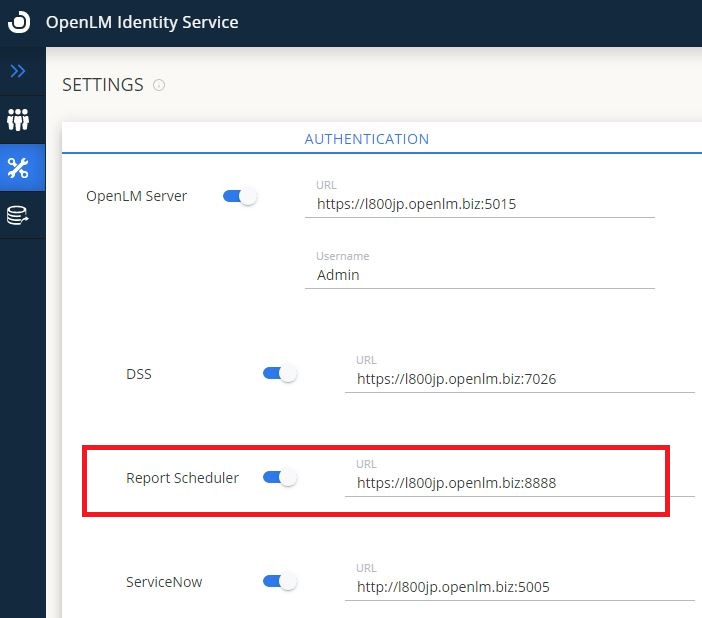This screenshot has height=618, width=702.
Task: Expand the sidebar with double-chevron
Action: pos(18,71)
